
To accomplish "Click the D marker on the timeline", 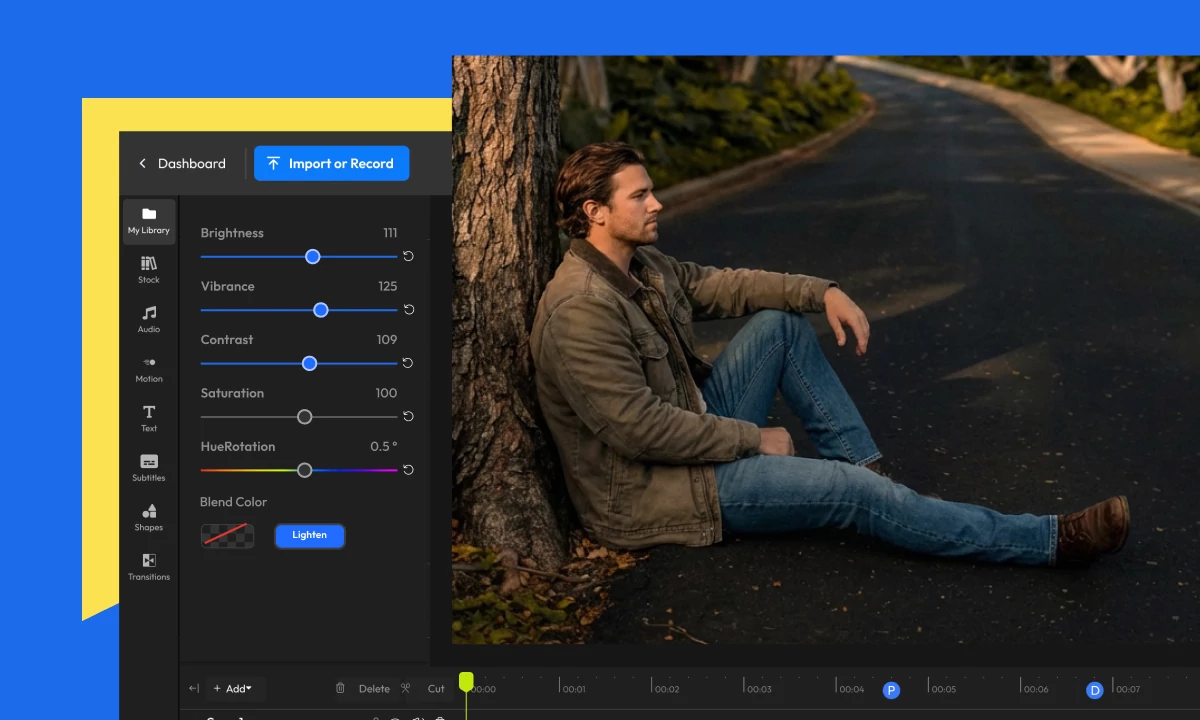I will (x=1094, y=689).
